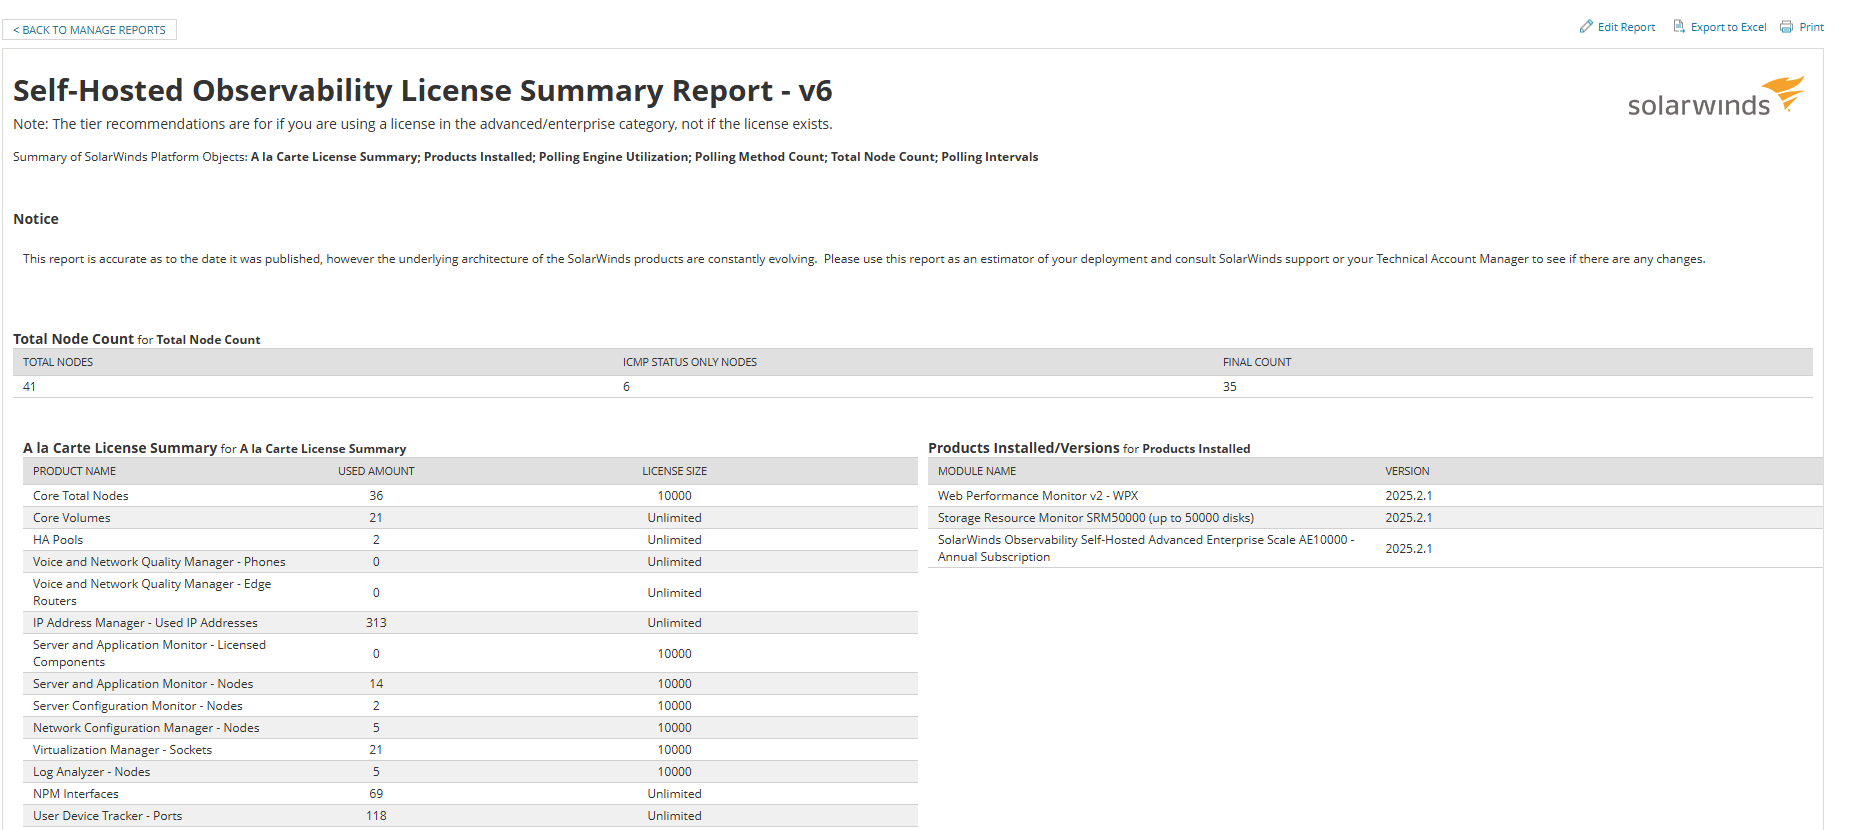
Task: Click the Edit Report pencil icon
Action: [x=1586, y=26]
